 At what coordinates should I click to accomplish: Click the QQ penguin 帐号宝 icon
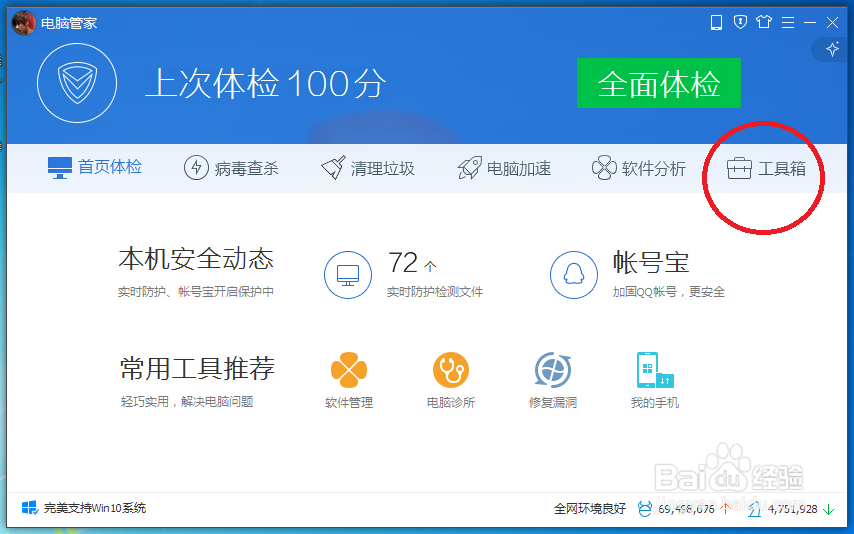coord(574,275)
